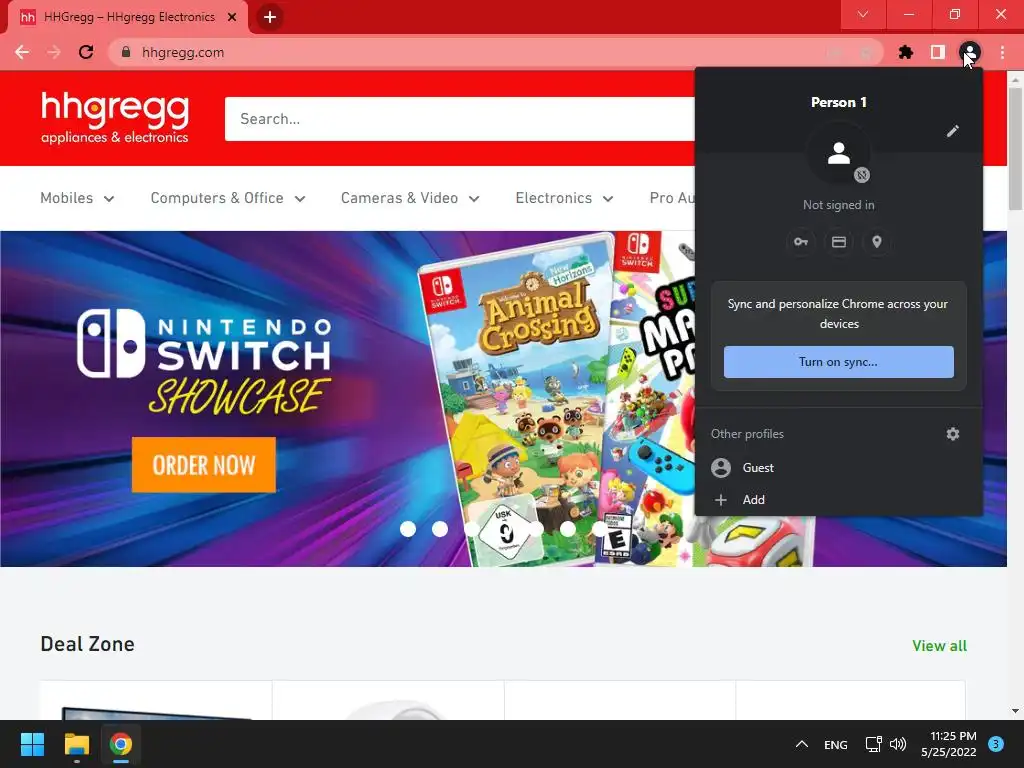This screenshot has height=768, width=1024.
Task: Click ORDER NOW banner button
Action: pos(204,465)
